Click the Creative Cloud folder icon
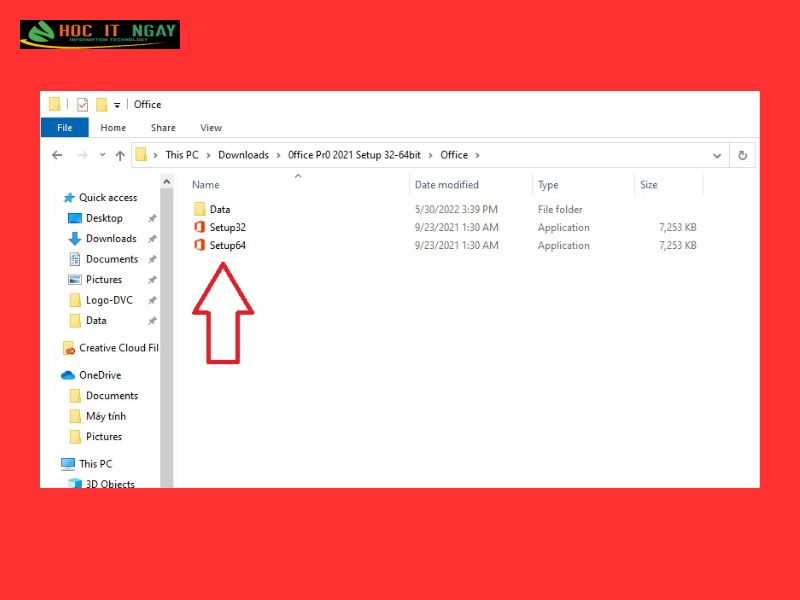 [x=69, y=348]
